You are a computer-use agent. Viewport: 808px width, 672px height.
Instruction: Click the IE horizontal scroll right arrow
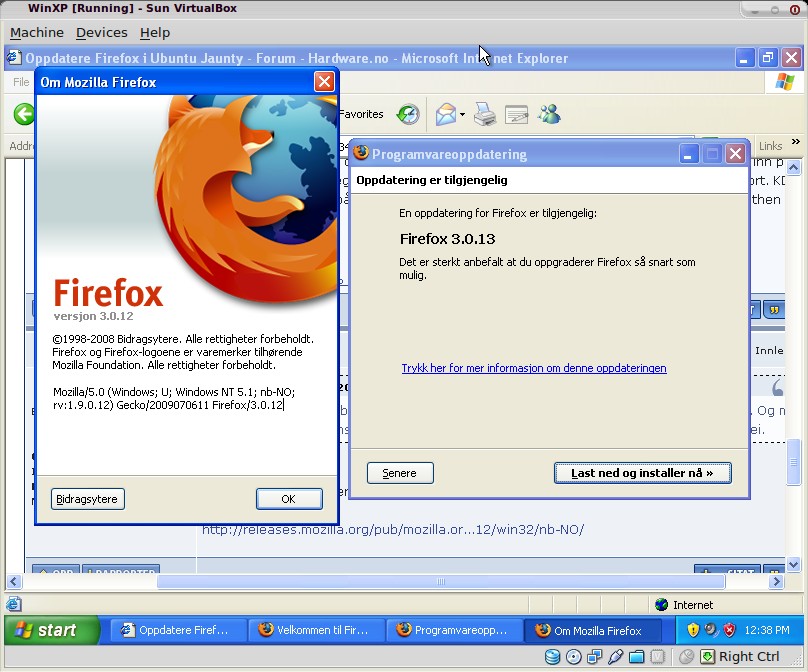776,581
